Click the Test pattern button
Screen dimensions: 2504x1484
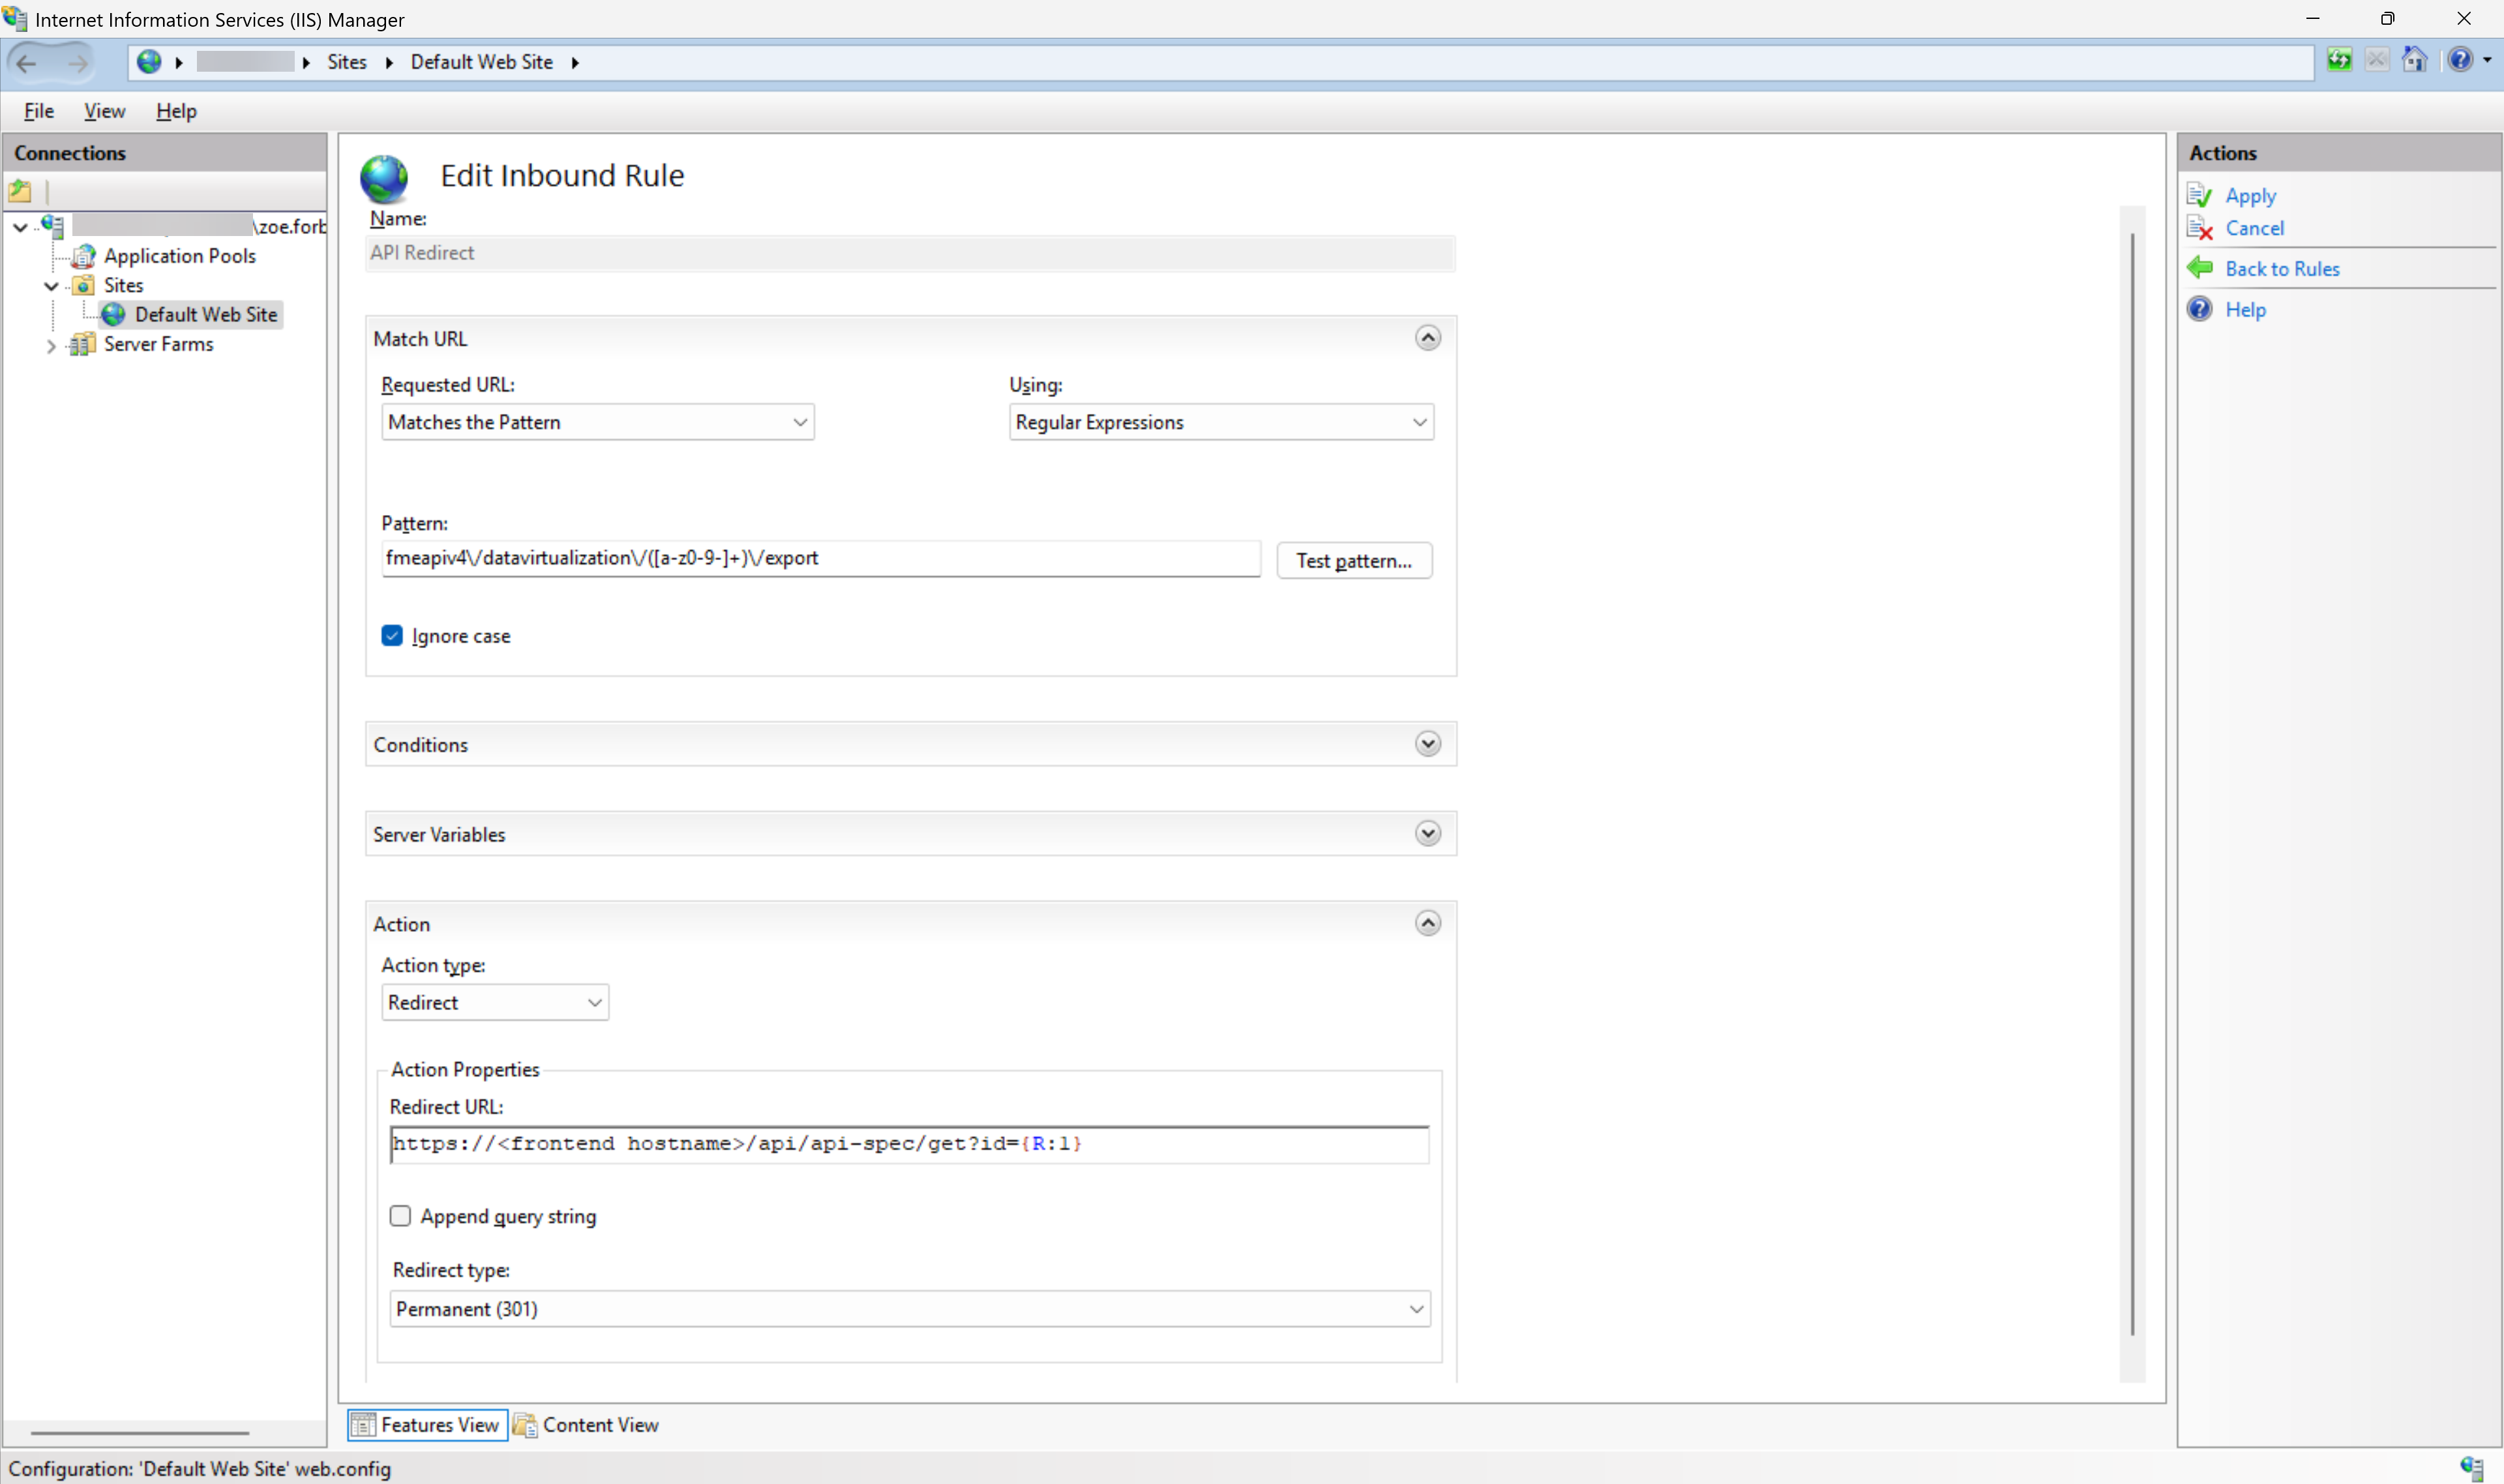(1354, 561)
